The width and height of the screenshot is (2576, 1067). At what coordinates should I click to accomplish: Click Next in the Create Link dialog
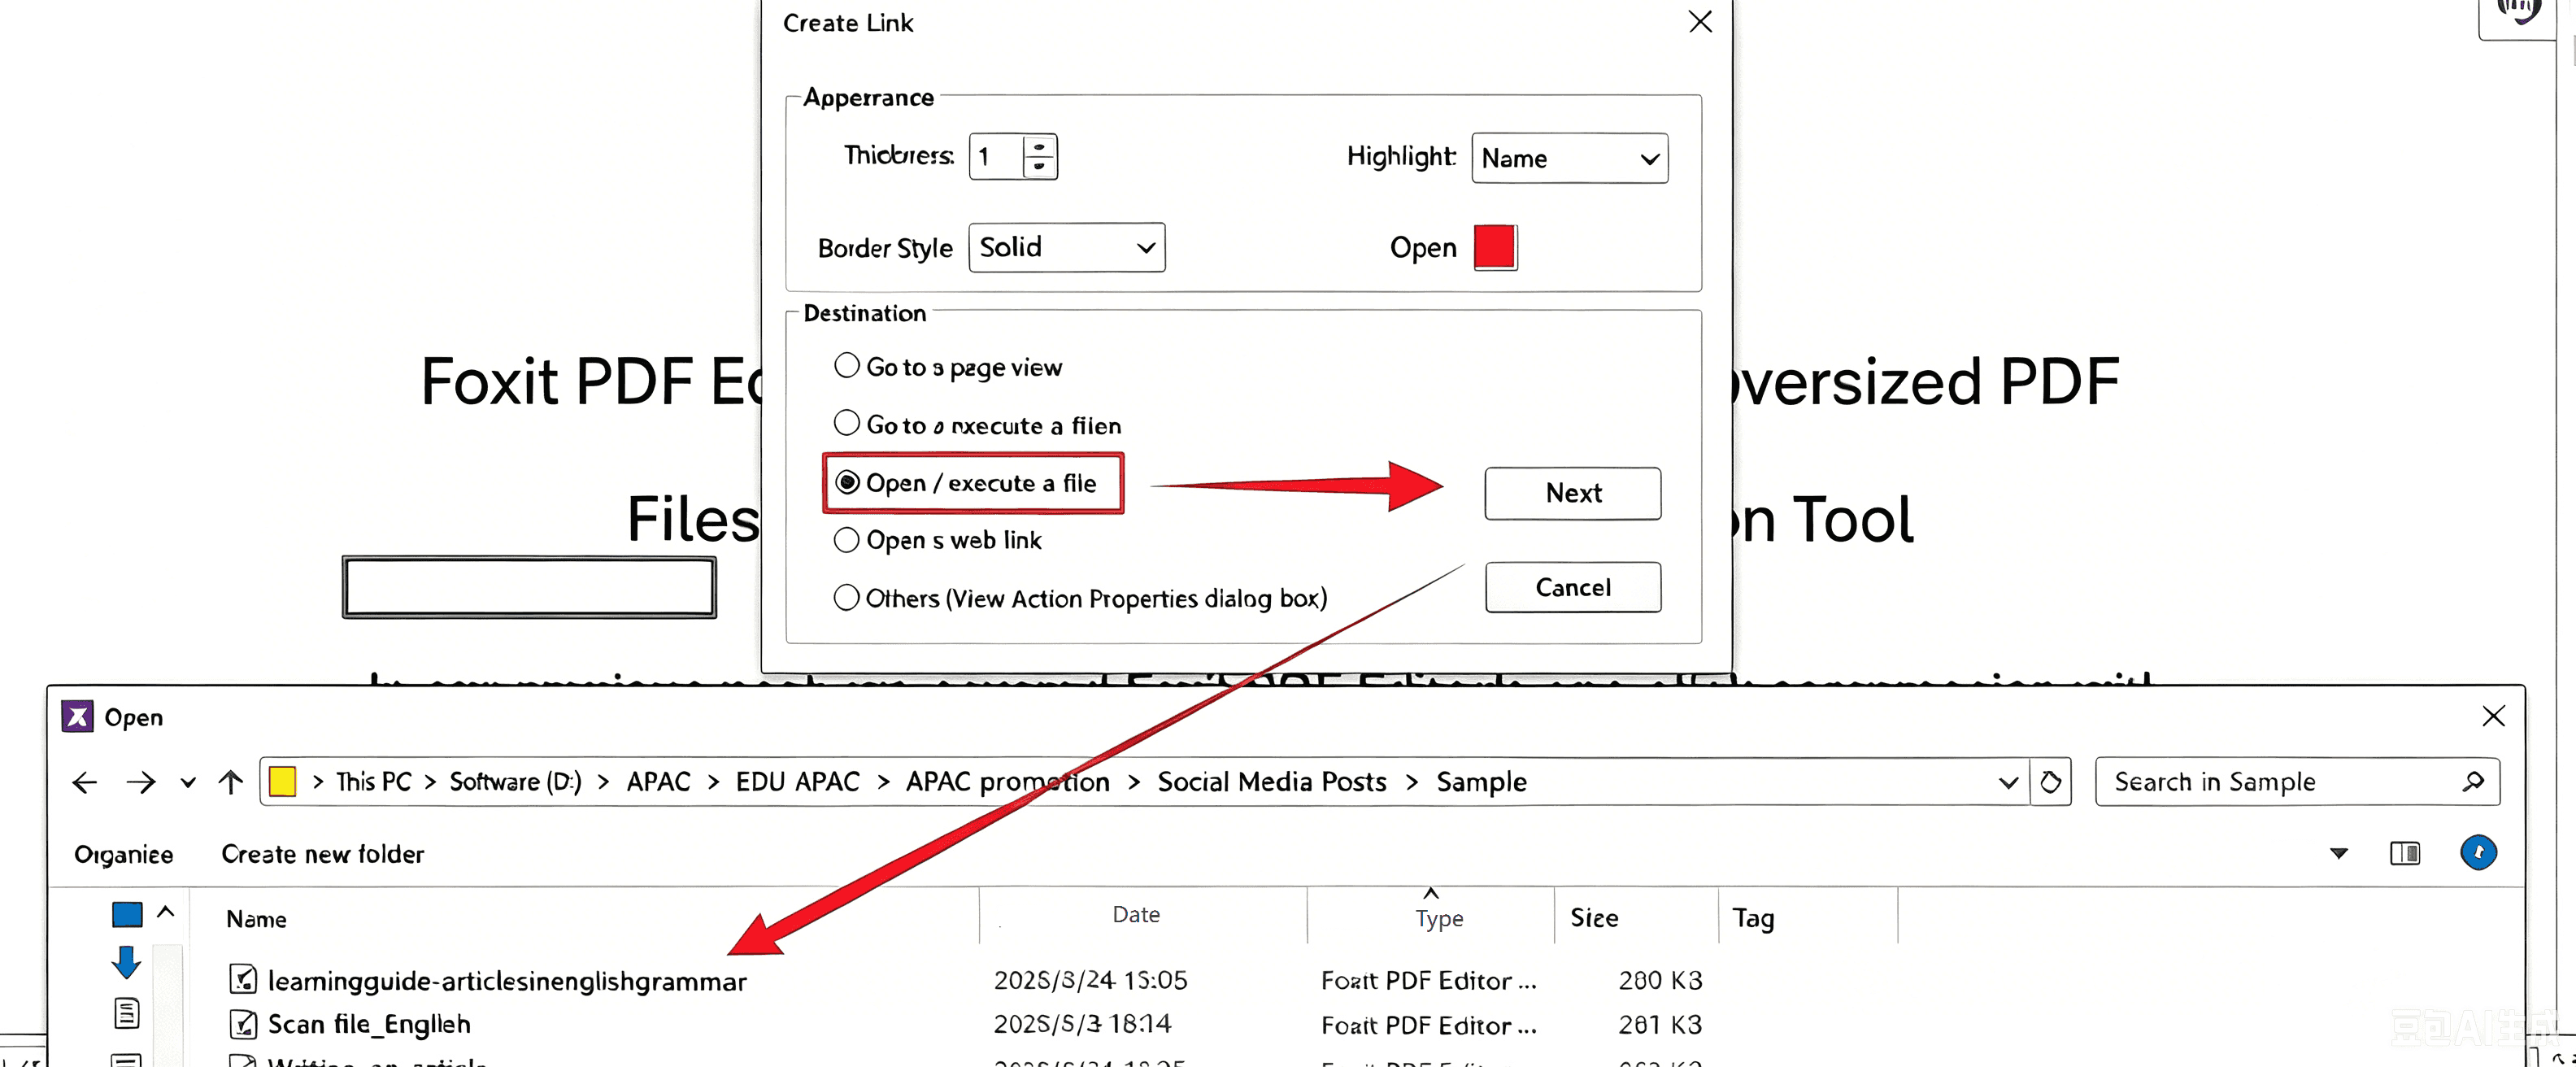(x=1573, y=493)
